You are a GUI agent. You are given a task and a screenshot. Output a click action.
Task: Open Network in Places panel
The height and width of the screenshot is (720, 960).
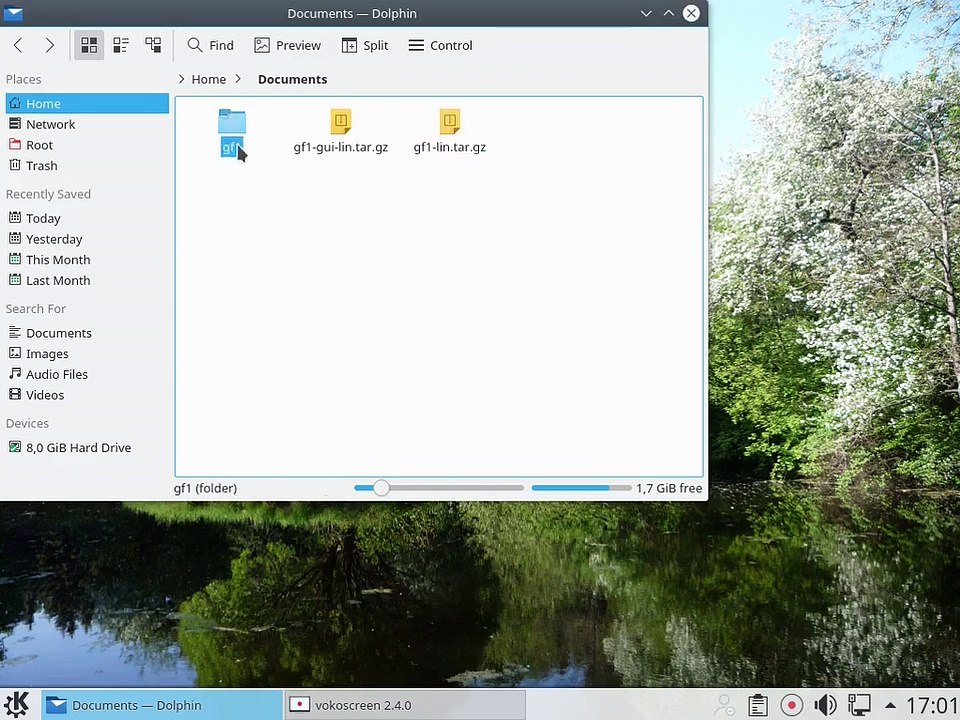point(87,124)
